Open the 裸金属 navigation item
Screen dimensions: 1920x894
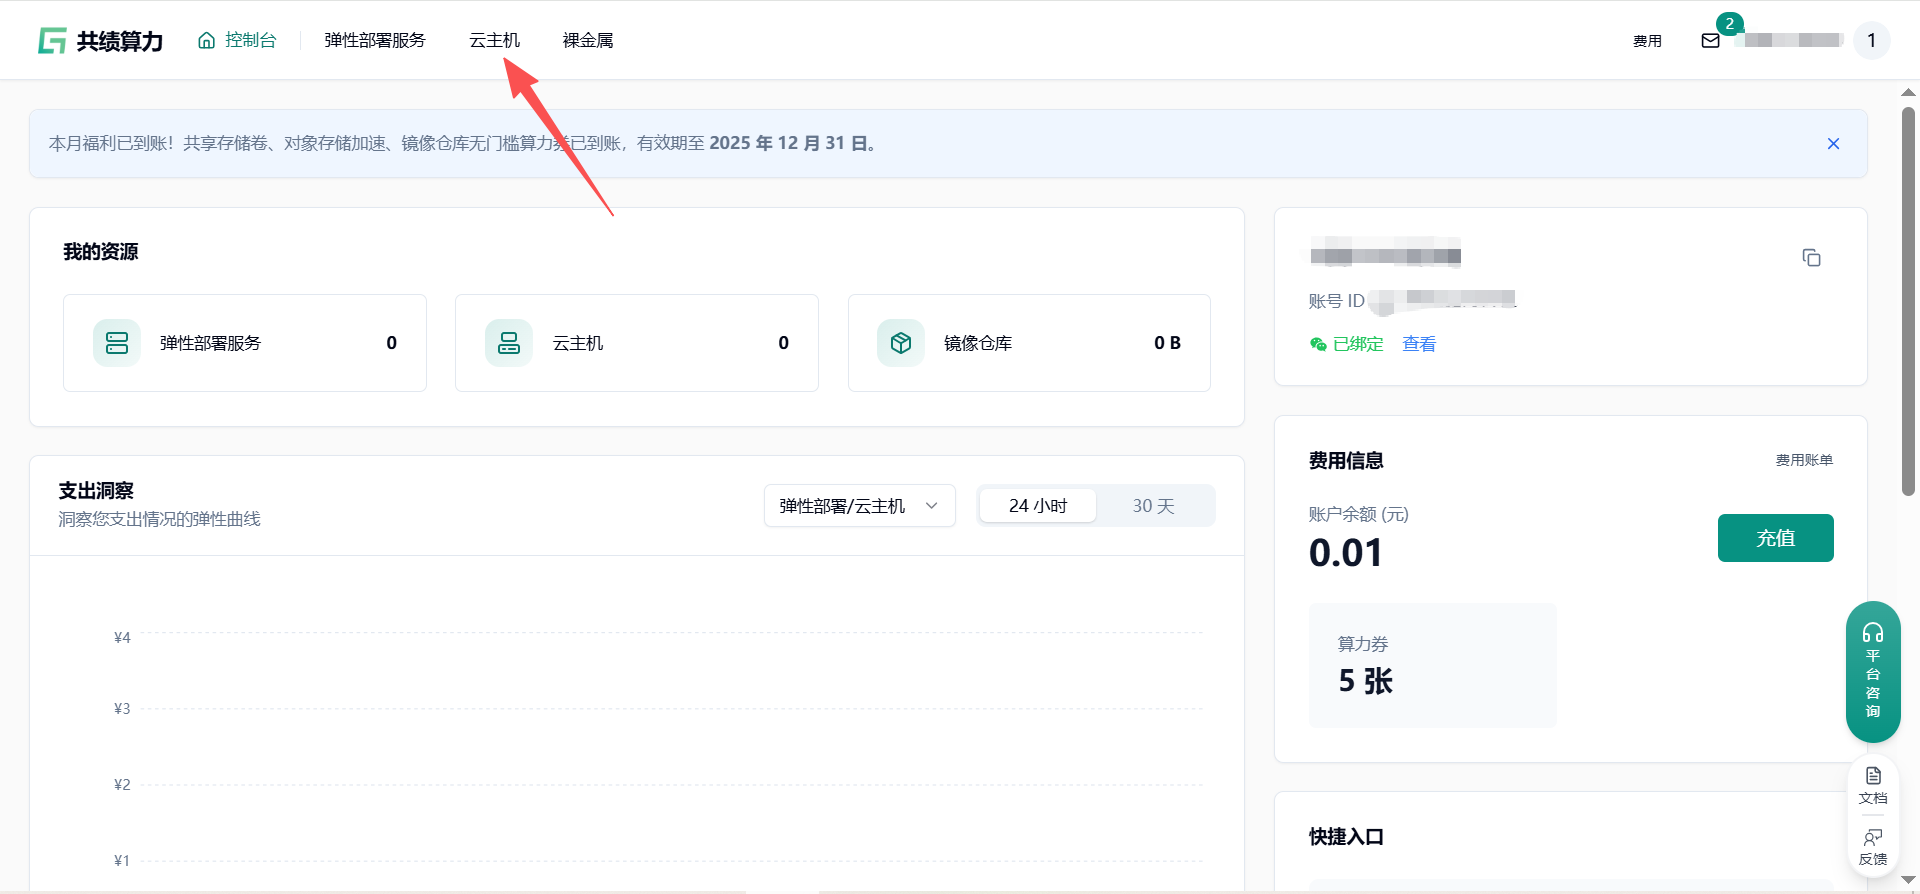[588, 40]
